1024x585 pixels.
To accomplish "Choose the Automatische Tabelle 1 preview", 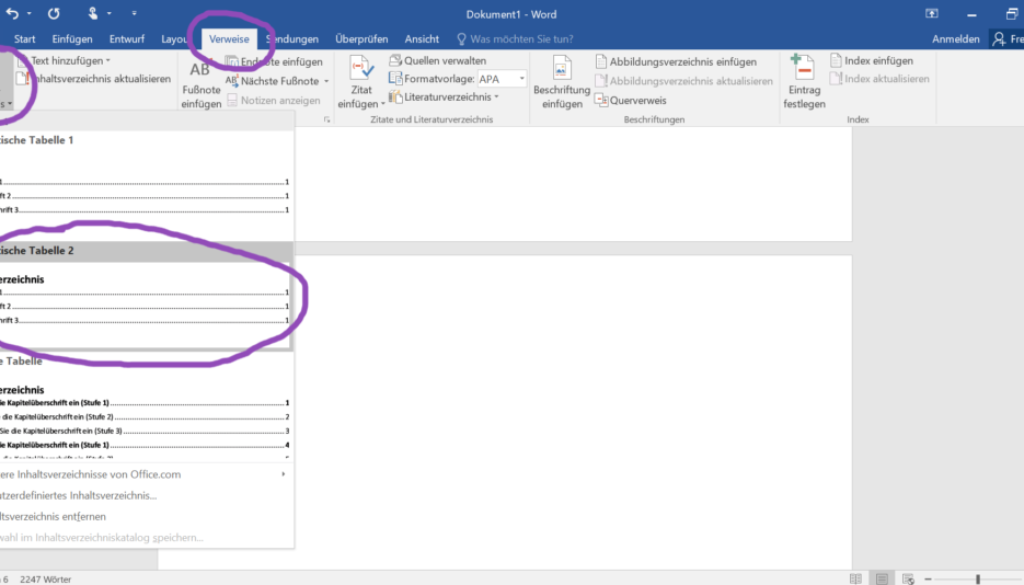I will click(x=146, y=183).
